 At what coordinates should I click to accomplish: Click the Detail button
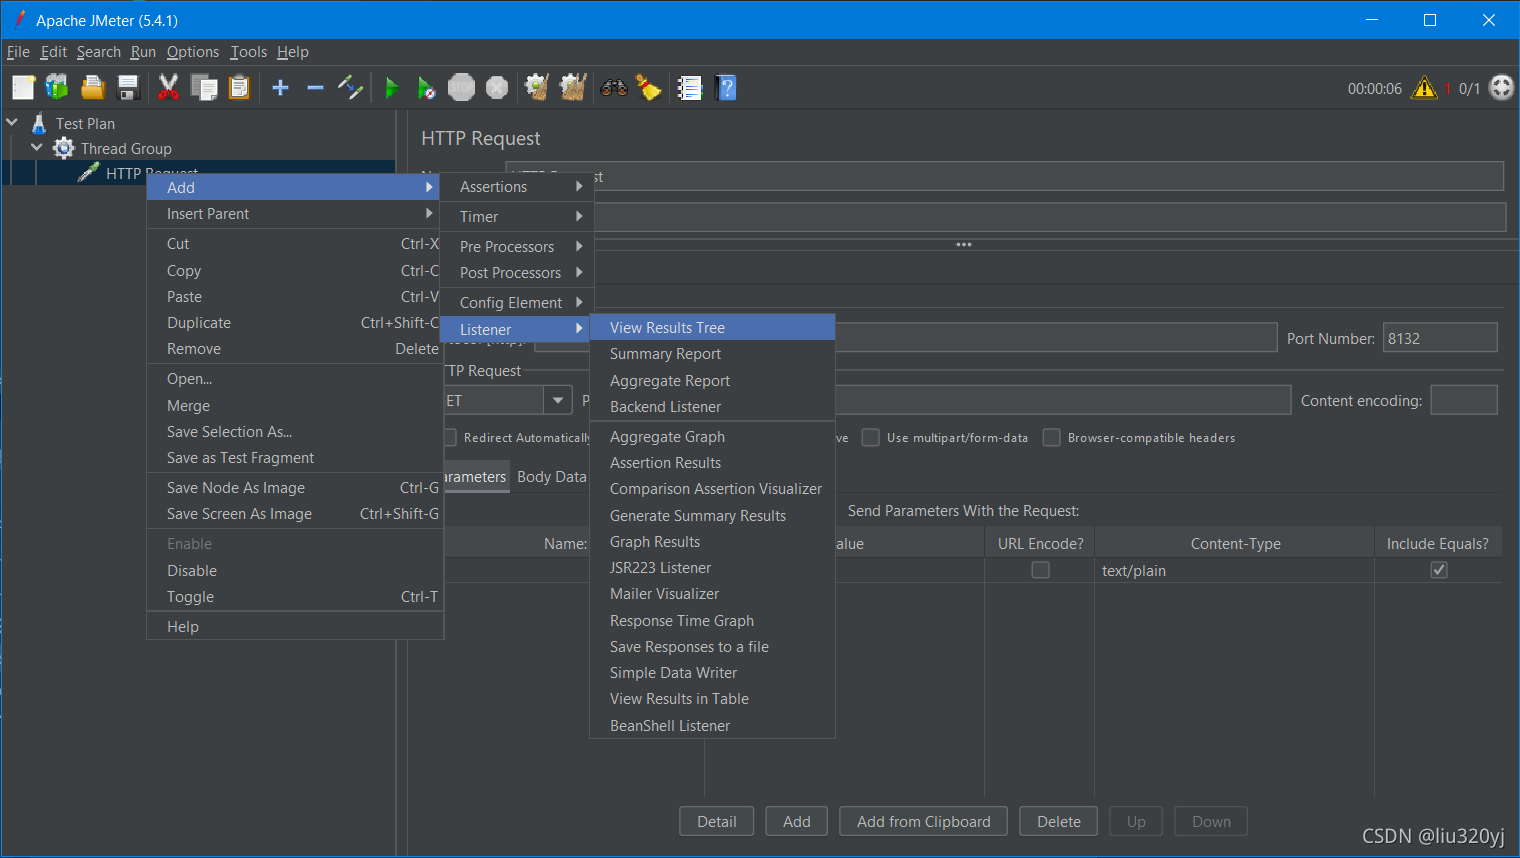coord(717,822)
